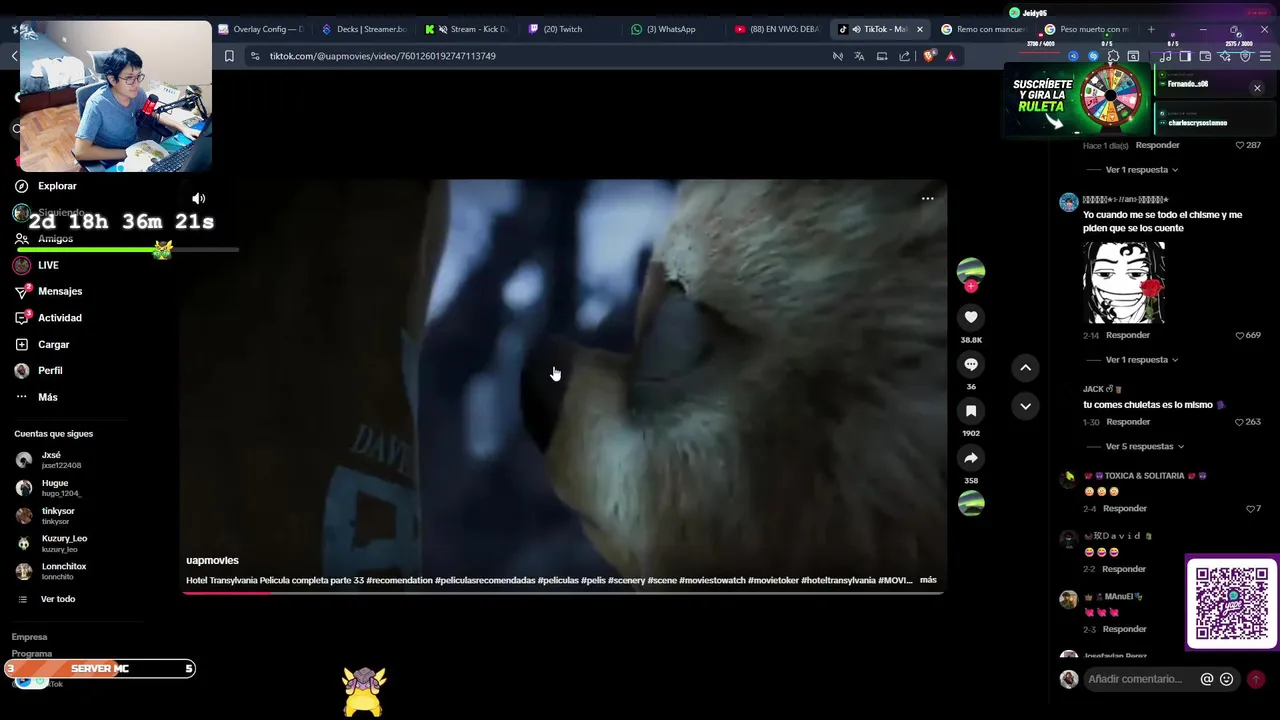Screen dimensions: 1280x720
Task: Like TOXICA & SOLITARIA comment heart
Action: (1249, 509)
